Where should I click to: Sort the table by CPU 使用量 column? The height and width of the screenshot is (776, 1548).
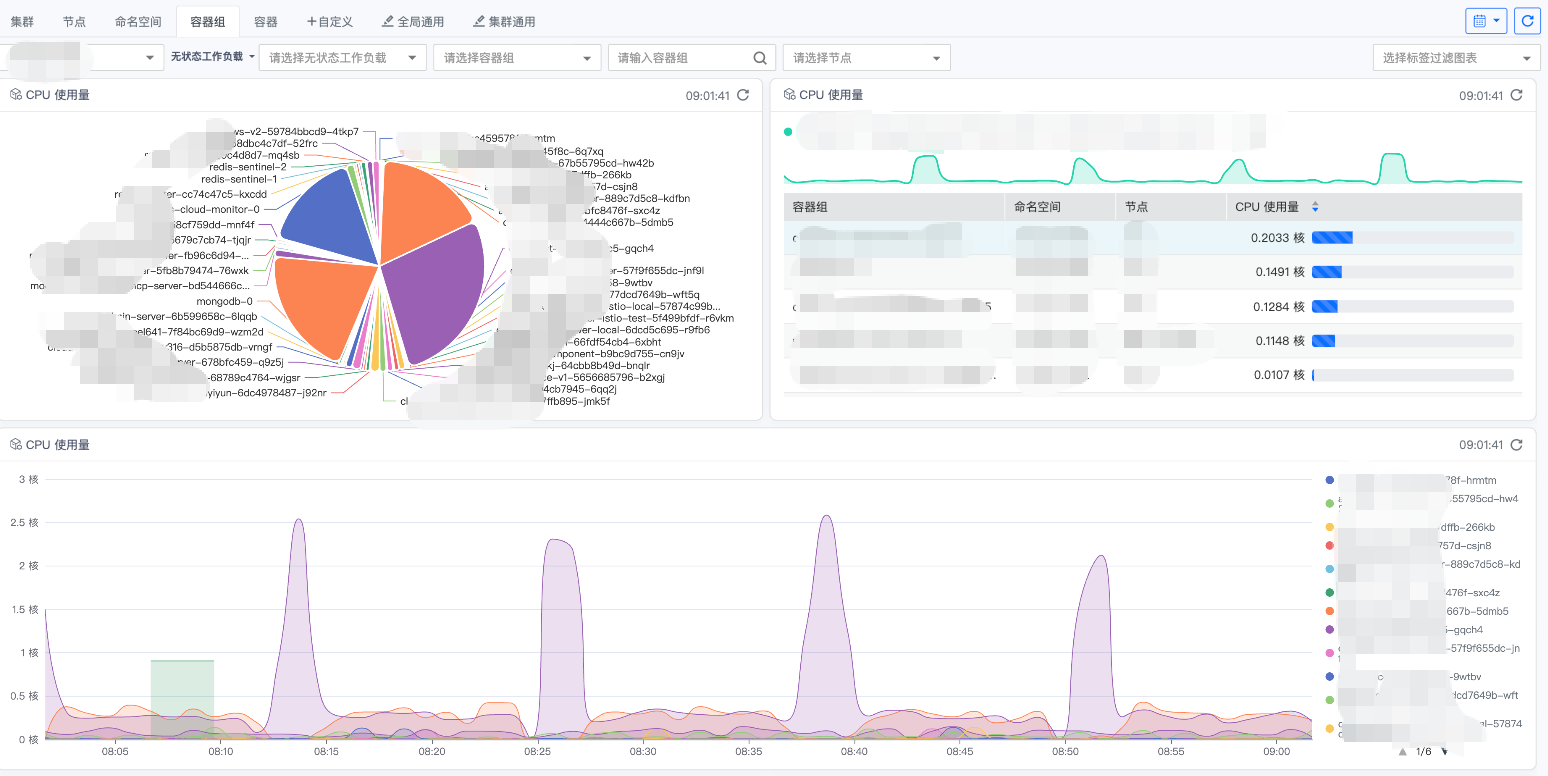point(1315,207)
